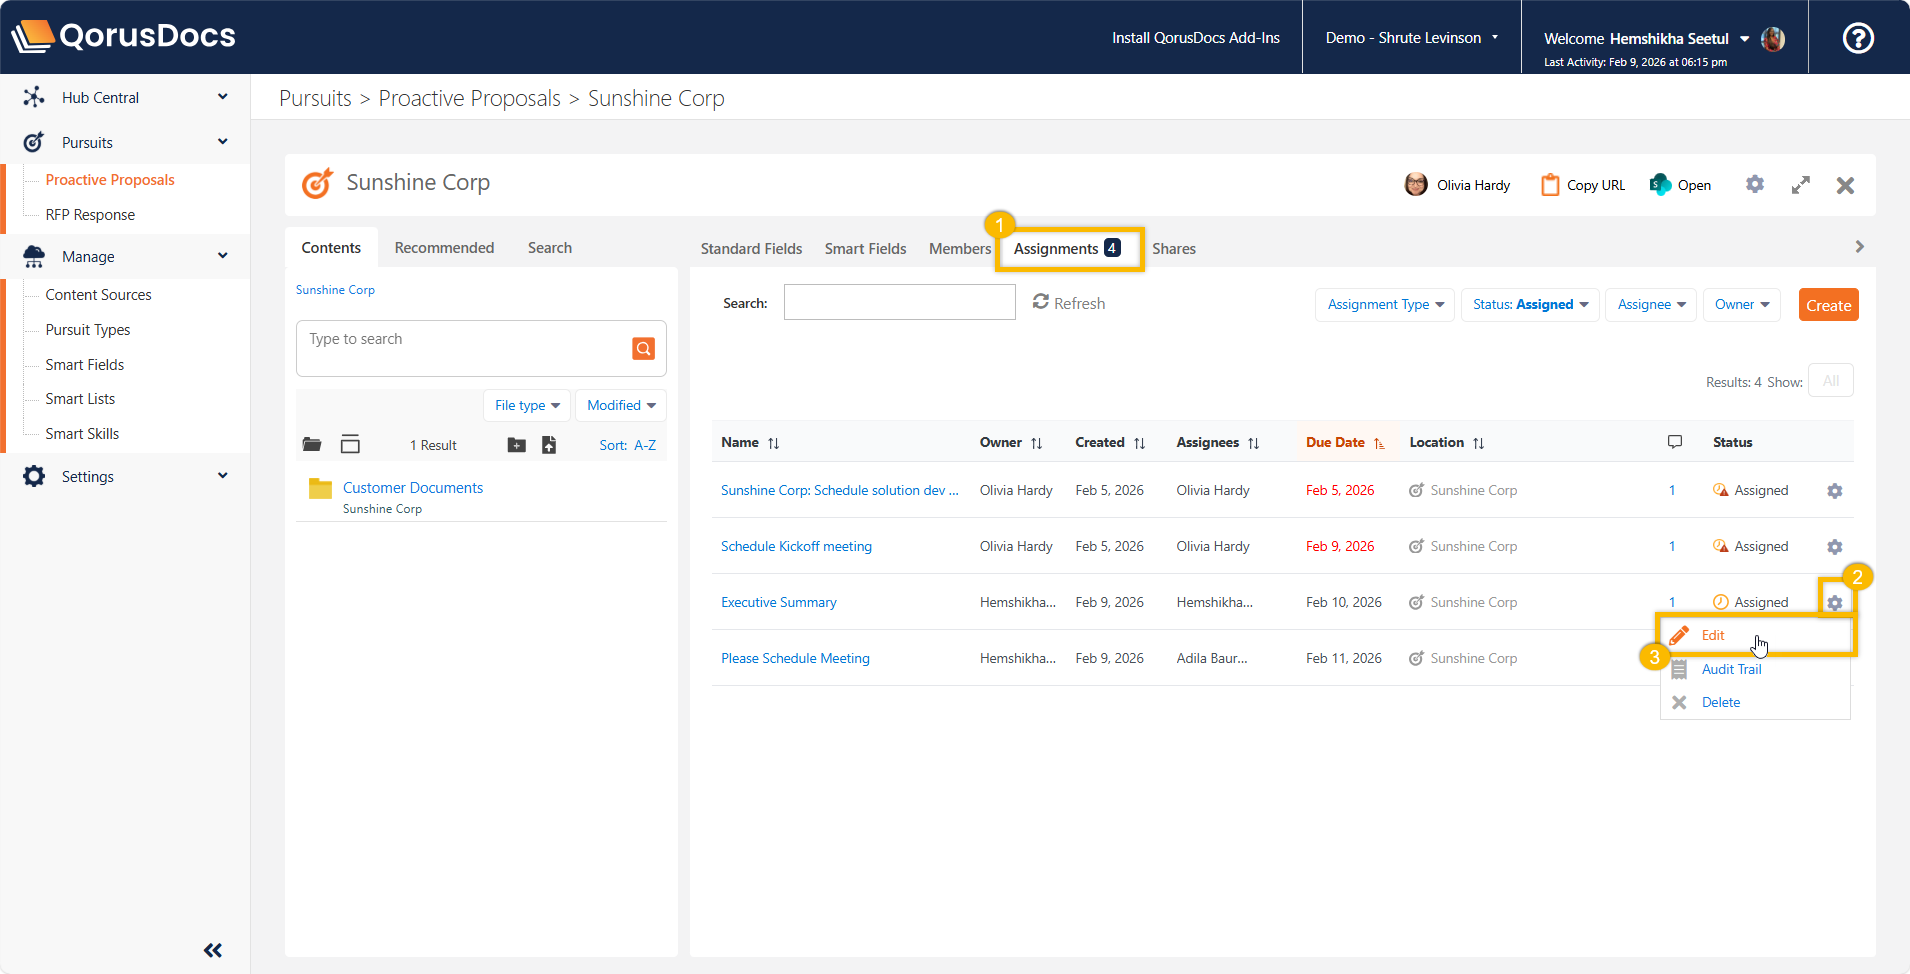Click the orange search icon in Contents
Viewport: 1910px width, 974px height.
coord(643,348)
